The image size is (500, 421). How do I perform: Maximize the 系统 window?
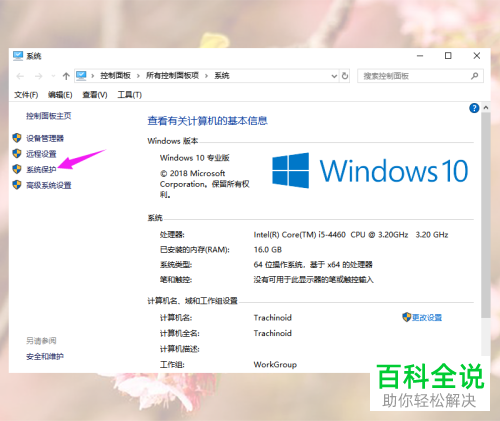click(448, 56)
